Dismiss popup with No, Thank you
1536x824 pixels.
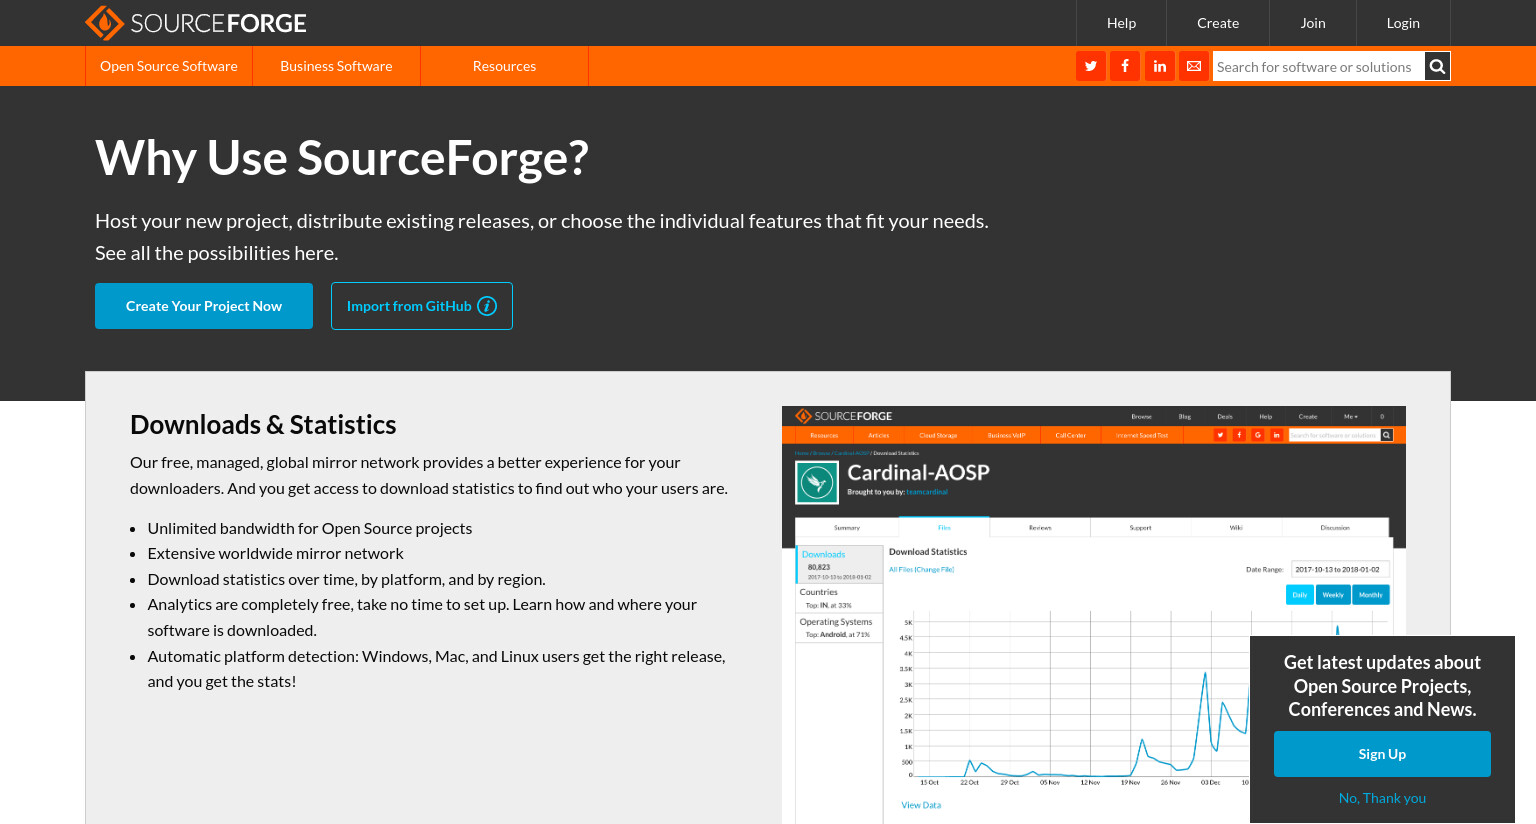point(1382,798)
